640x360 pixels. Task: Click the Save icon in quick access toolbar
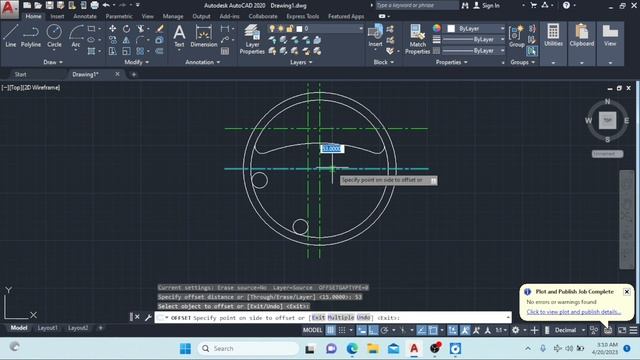click(49, 5)
